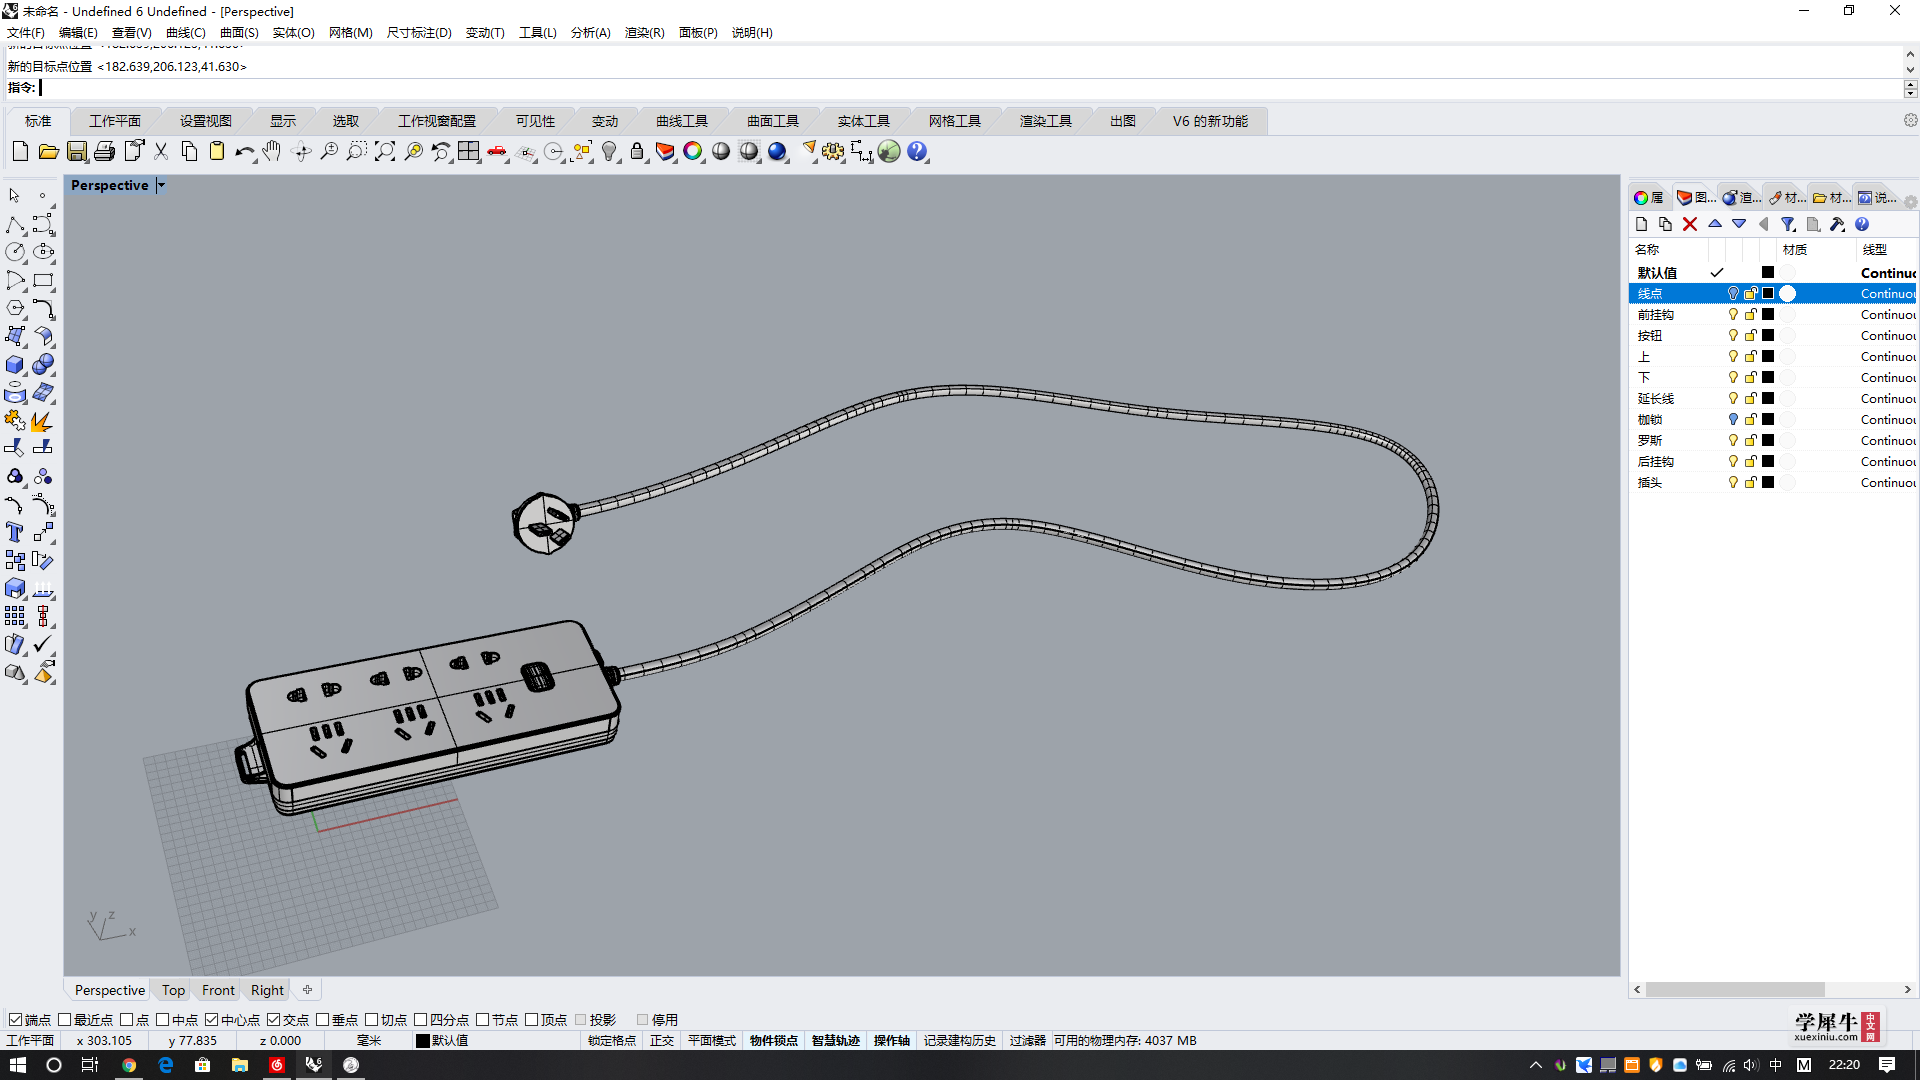Print using the printer icon
This screenshot has width=1920, height=1080.
(x=104, y=151)
